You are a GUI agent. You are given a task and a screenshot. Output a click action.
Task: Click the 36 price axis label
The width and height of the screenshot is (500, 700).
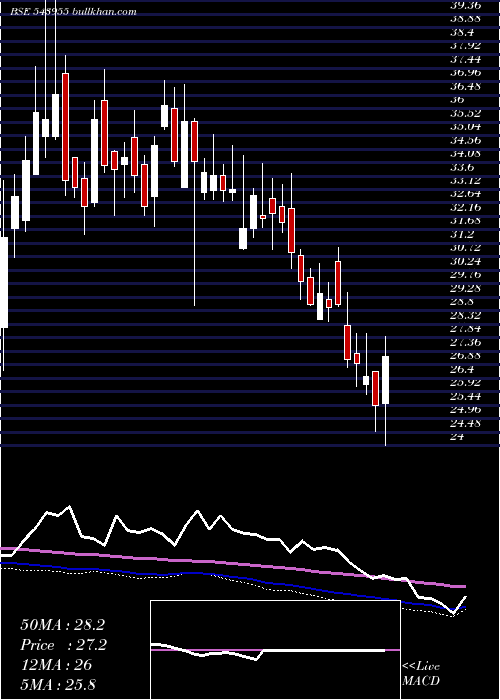pyautogui.click(x=458, y=100)
